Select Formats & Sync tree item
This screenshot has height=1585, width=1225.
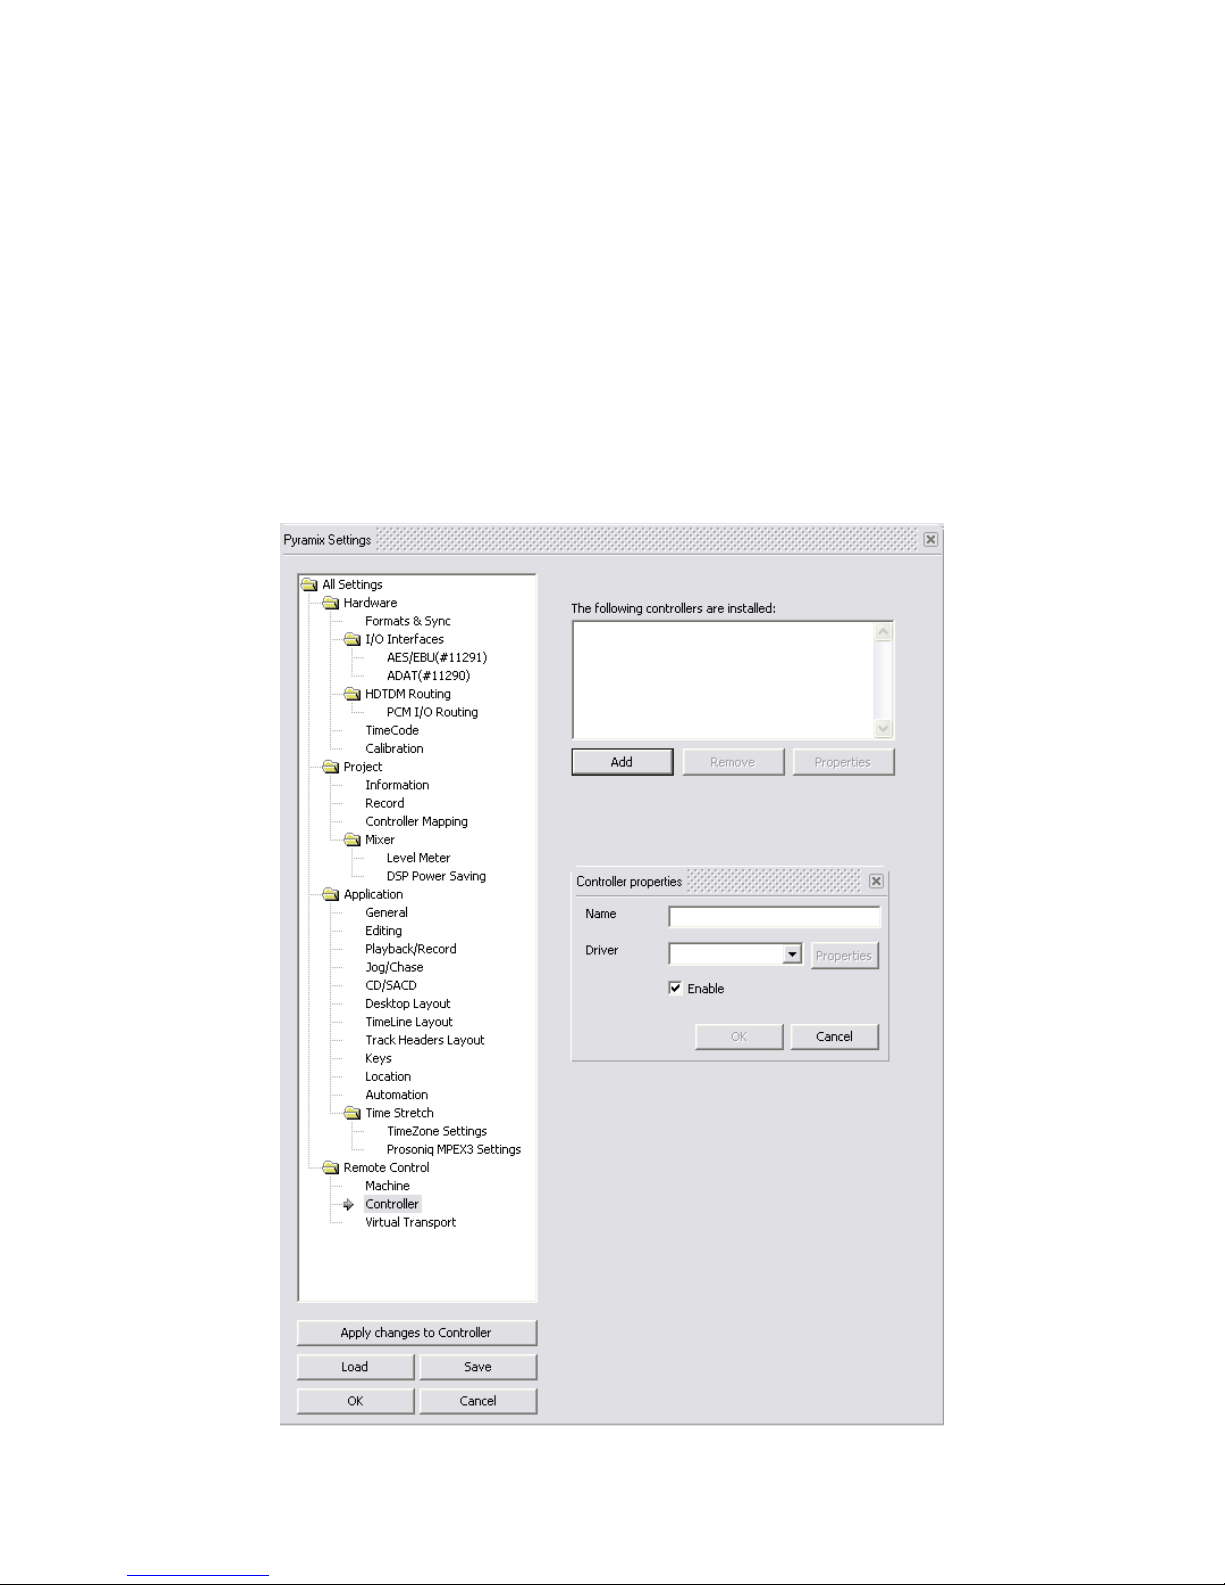[x=408, y=621]
